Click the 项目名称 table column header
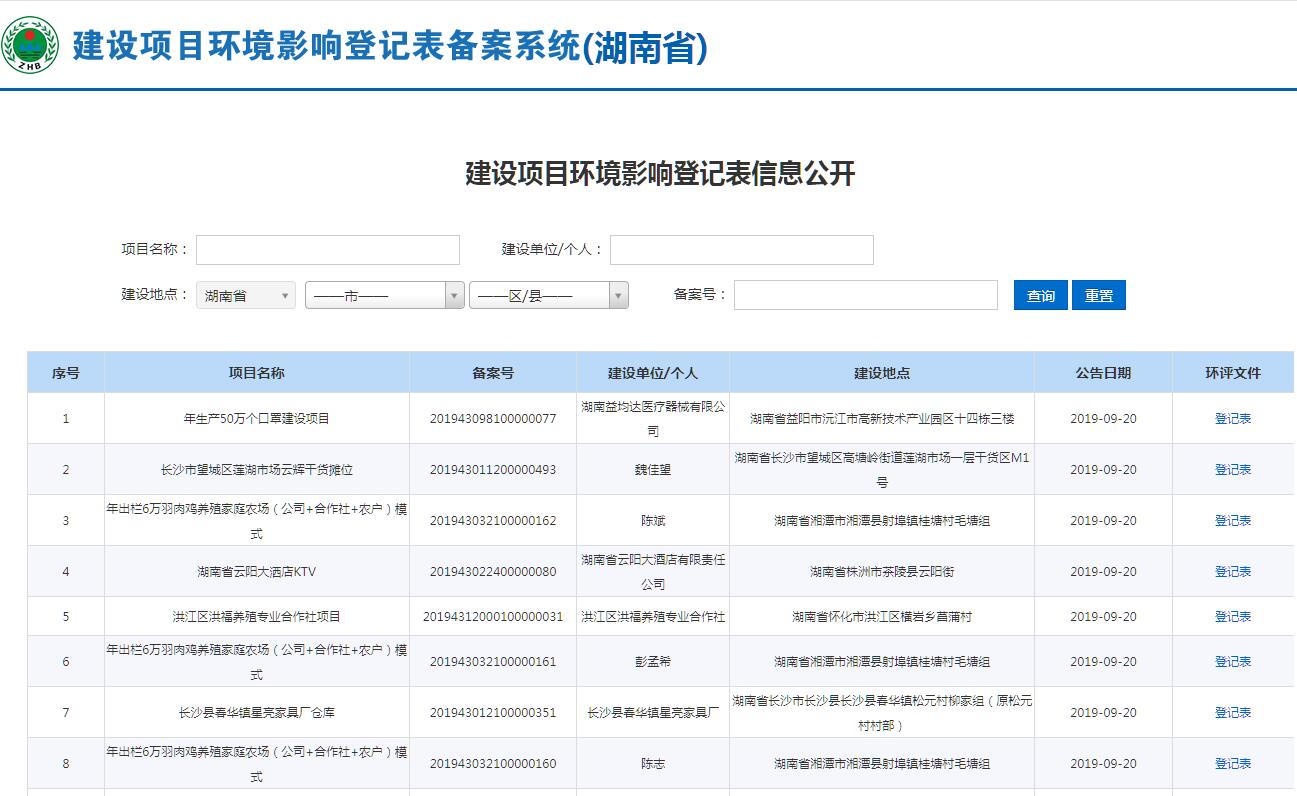This screenshot has height=796, width=1297. click(256, 373)
